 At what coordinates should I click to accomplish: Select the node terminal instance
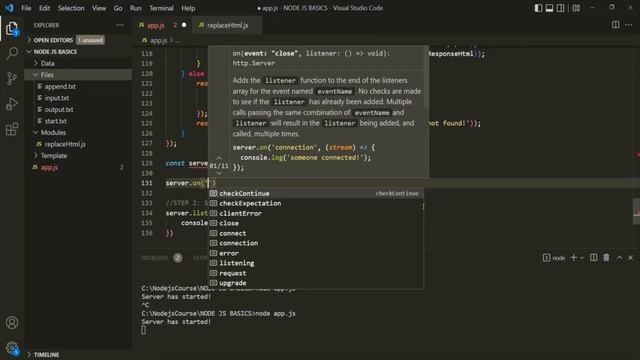pos(554,258)
